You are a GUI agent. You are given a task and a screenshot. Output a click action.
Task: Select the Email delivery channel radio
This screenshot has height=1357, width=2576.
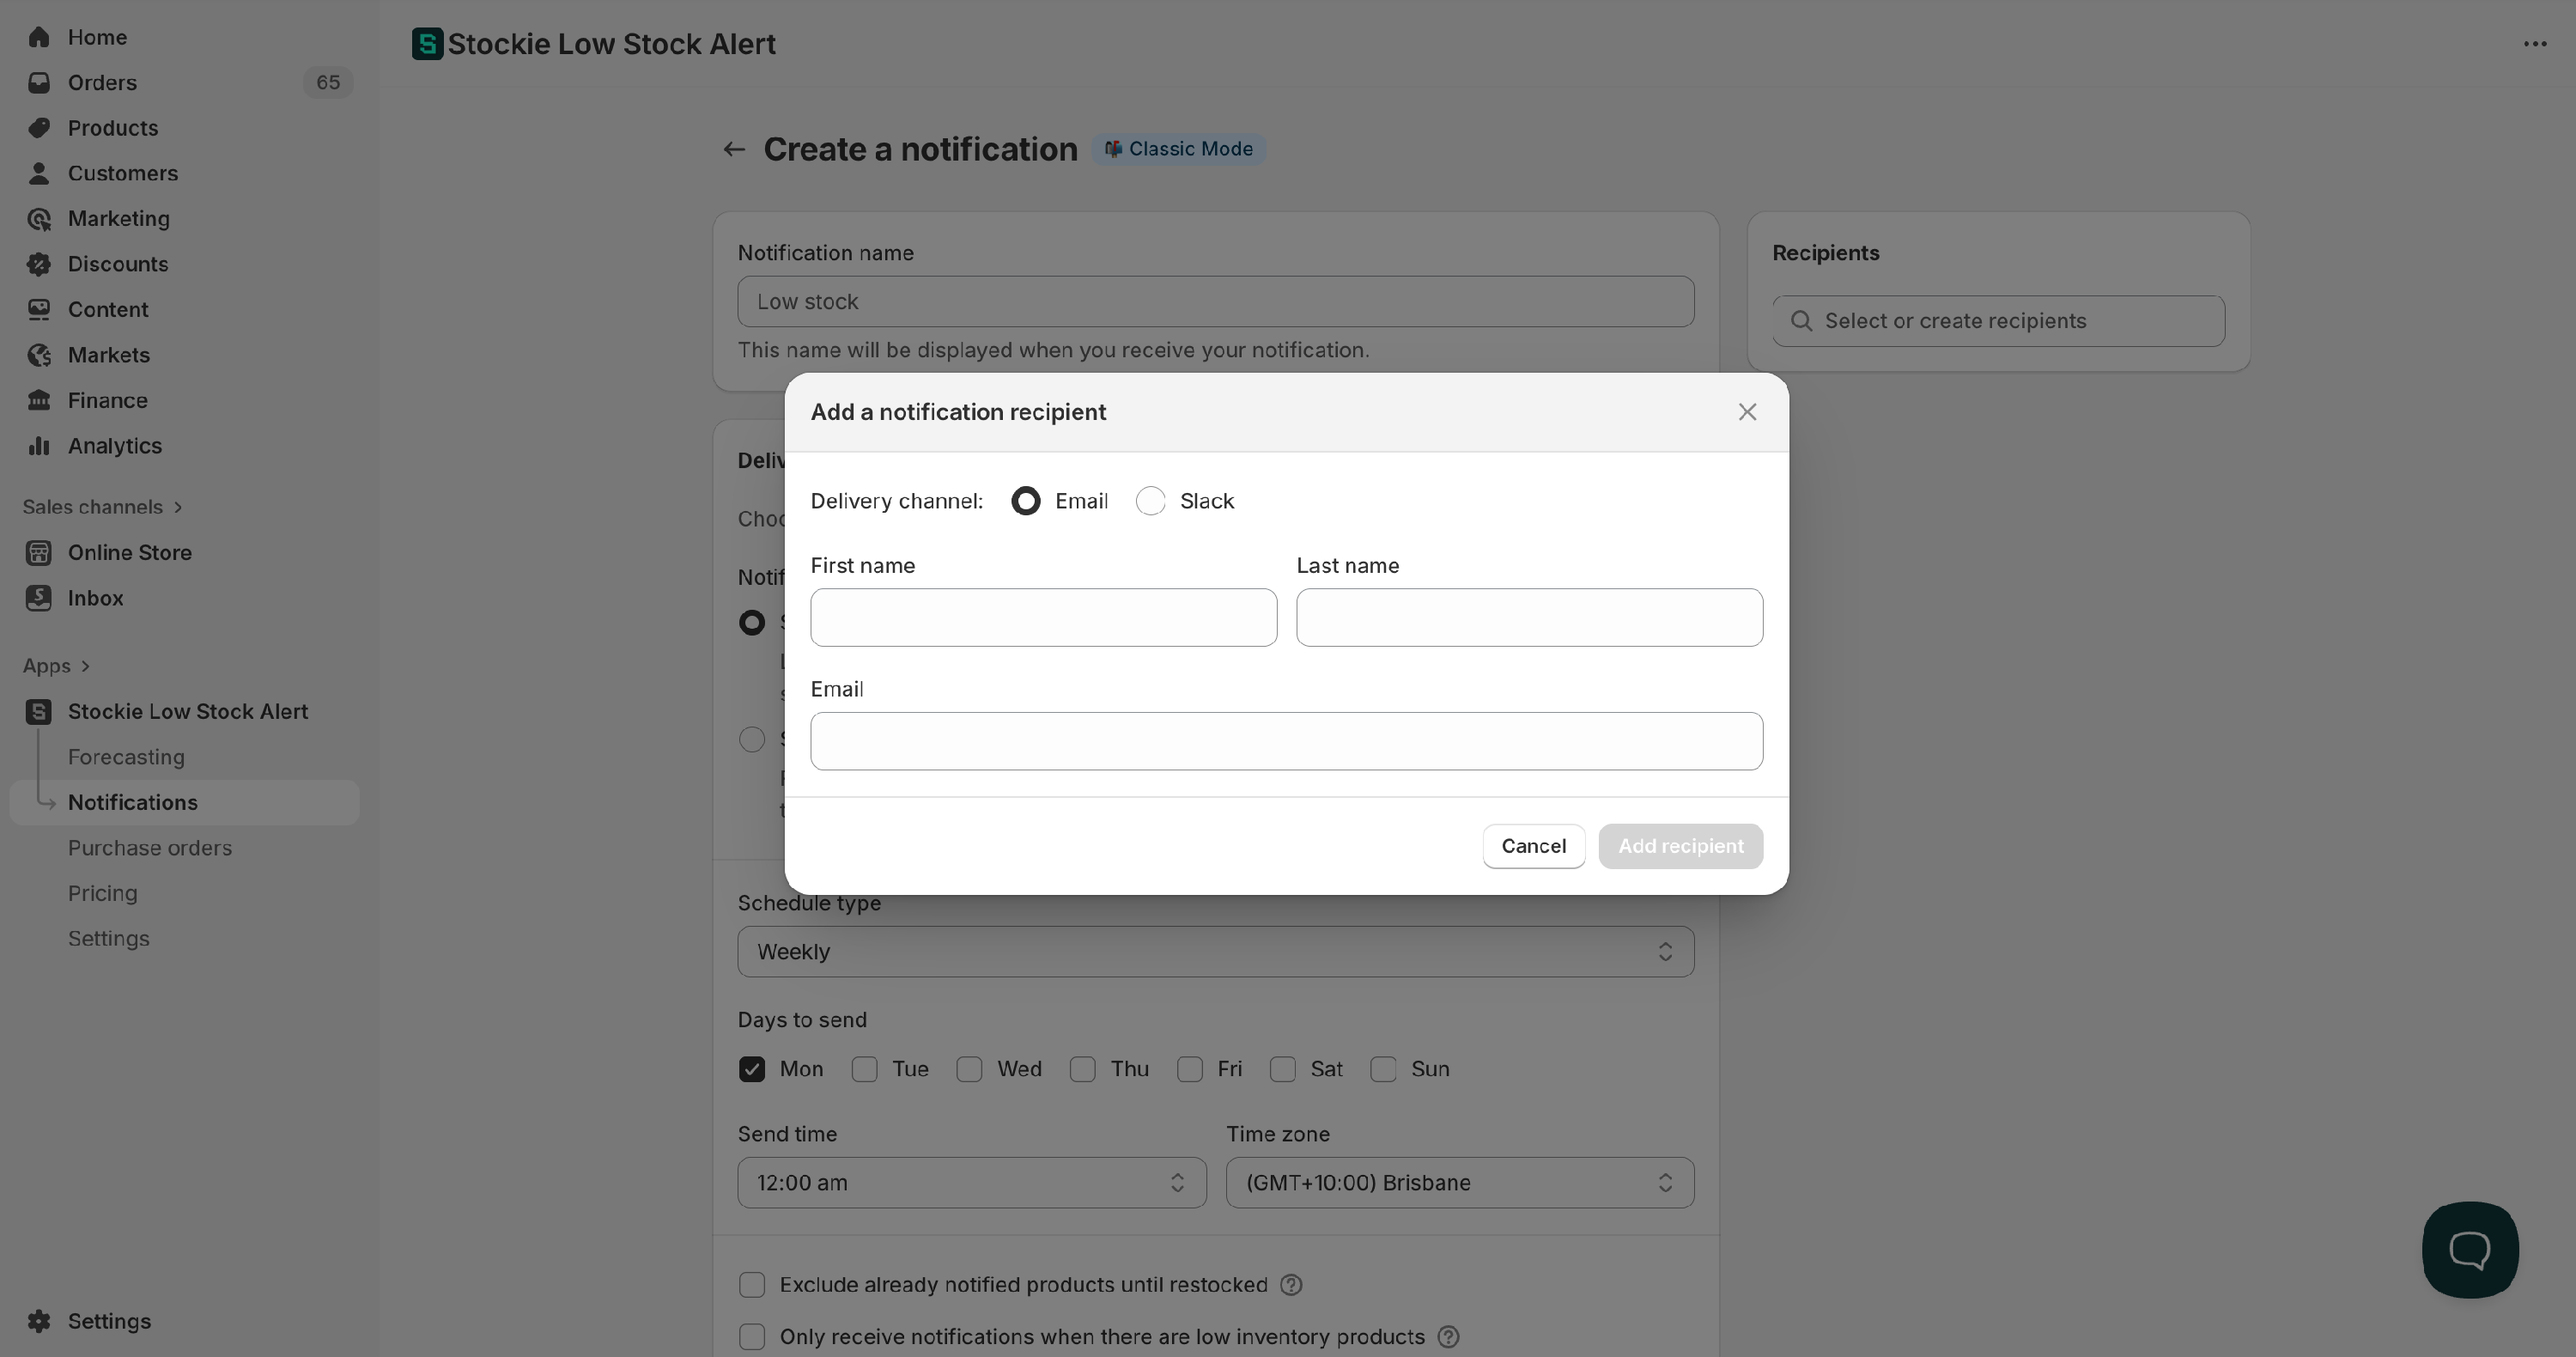point(1025,501)
